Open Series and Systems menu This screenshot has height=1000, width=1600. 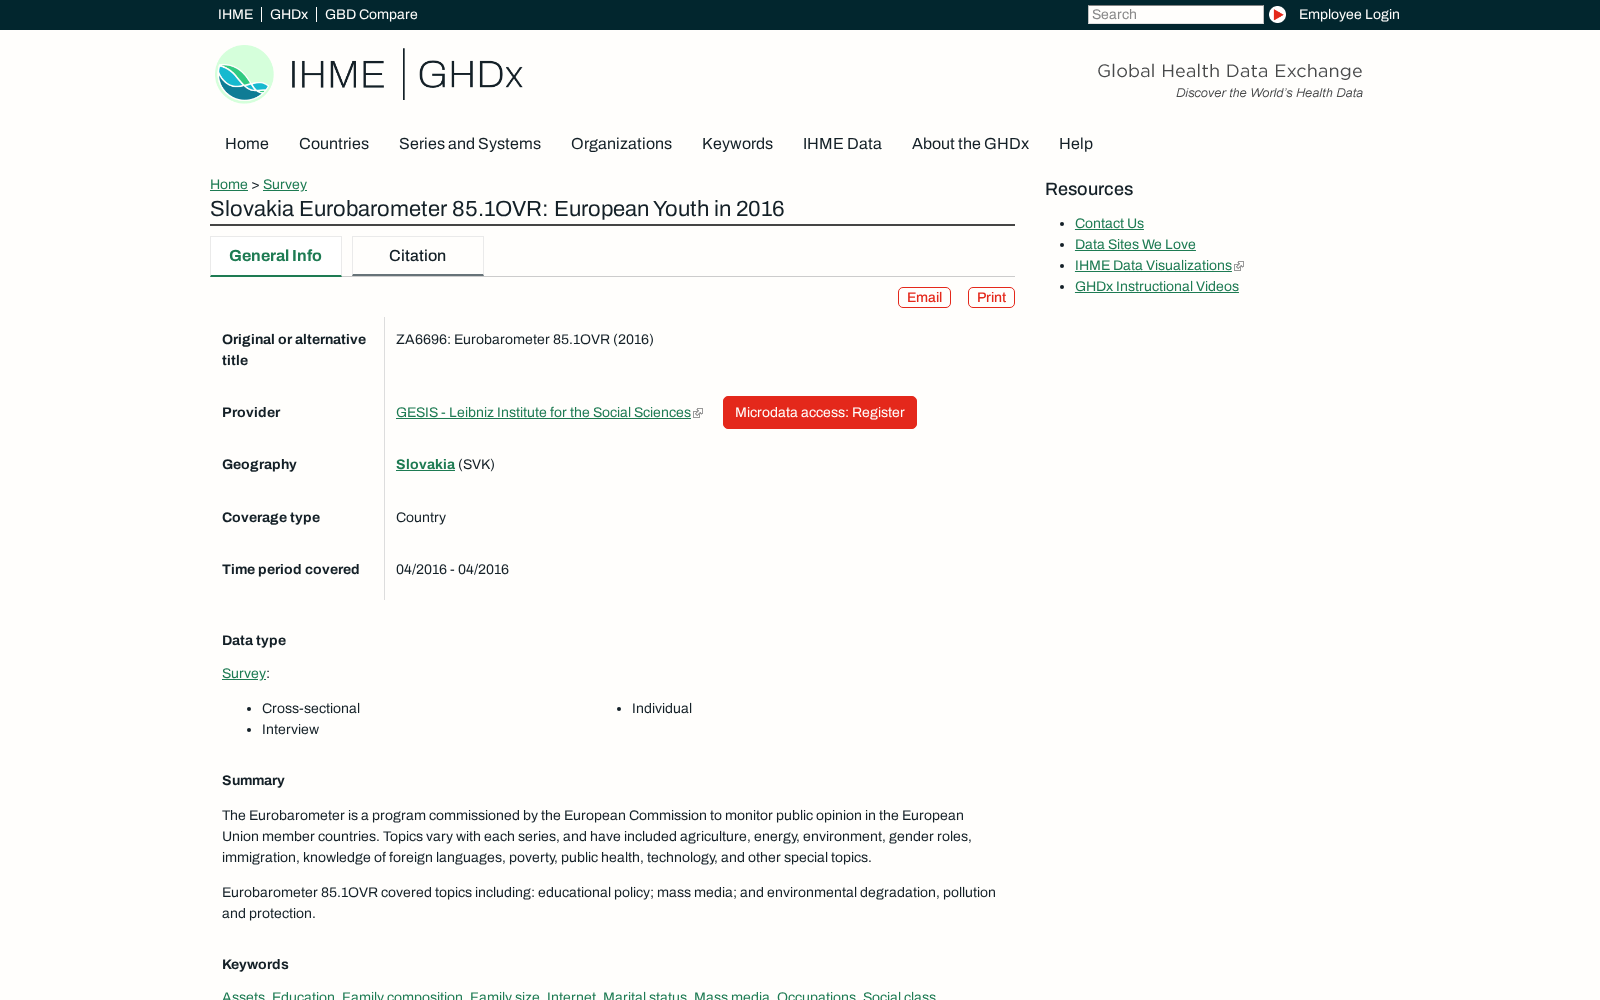(470, 143)
